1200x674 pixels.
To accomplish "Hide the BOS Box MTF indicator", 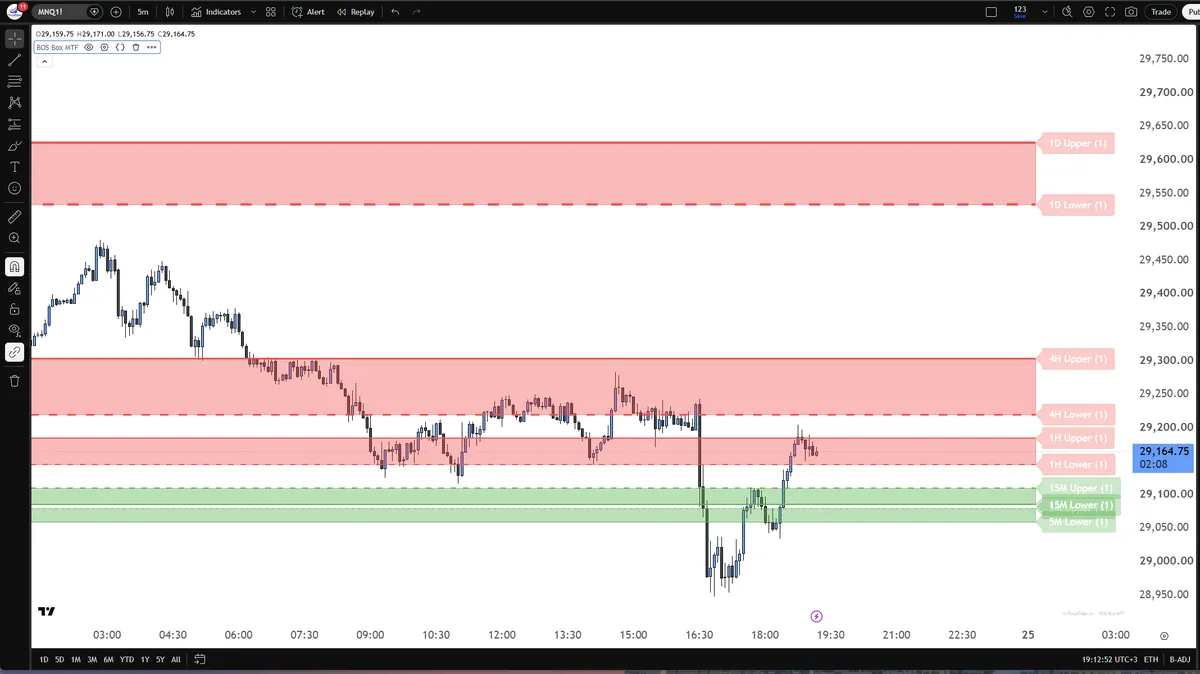I will pos(89,47).
